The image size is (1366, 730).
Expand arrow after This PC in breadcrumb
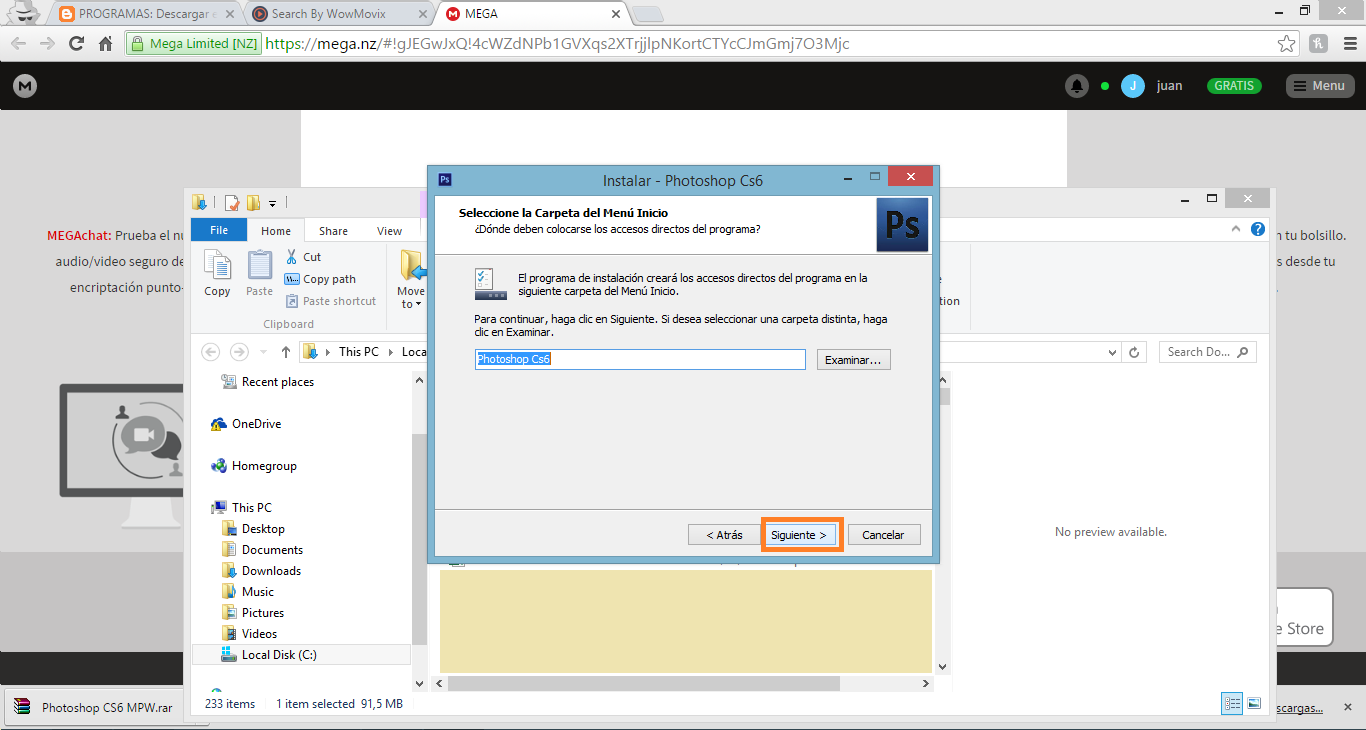pyautogui.click(x=390, y=352)
